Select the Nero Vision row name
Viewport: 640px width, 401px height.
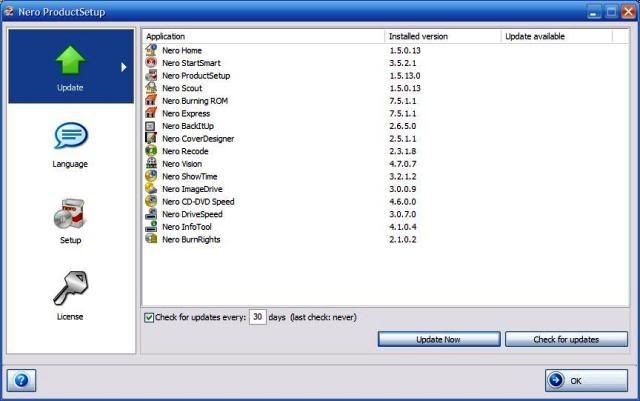click(x=182, y=164)
